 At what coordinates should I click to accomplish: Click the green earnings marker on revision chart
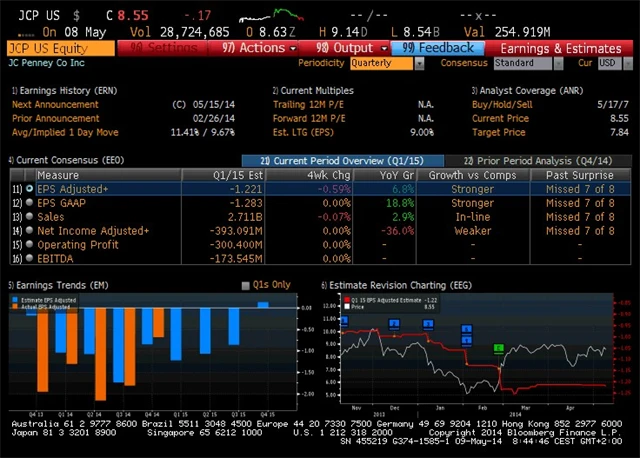(x=498, y=347)
